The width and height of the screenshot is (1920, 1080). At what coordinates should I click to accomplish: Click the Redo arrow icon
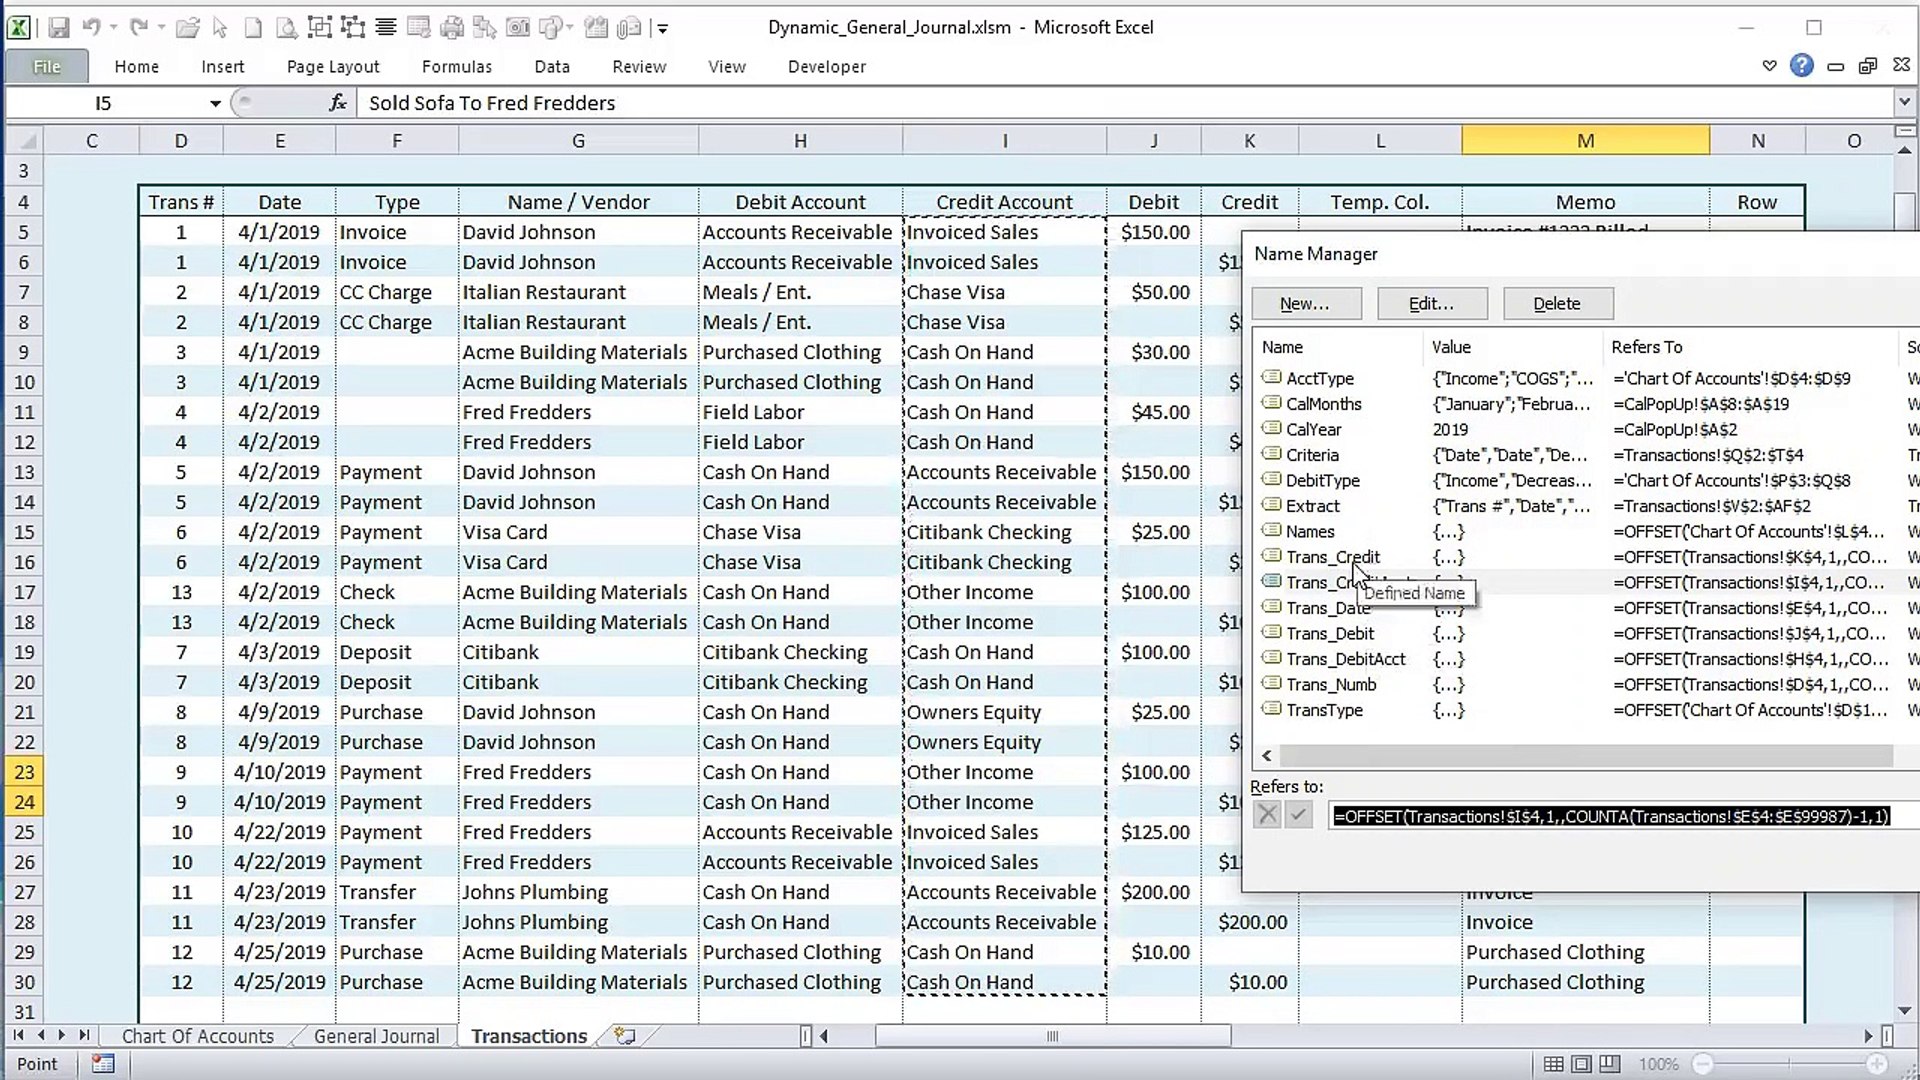[x=139, y=28]
